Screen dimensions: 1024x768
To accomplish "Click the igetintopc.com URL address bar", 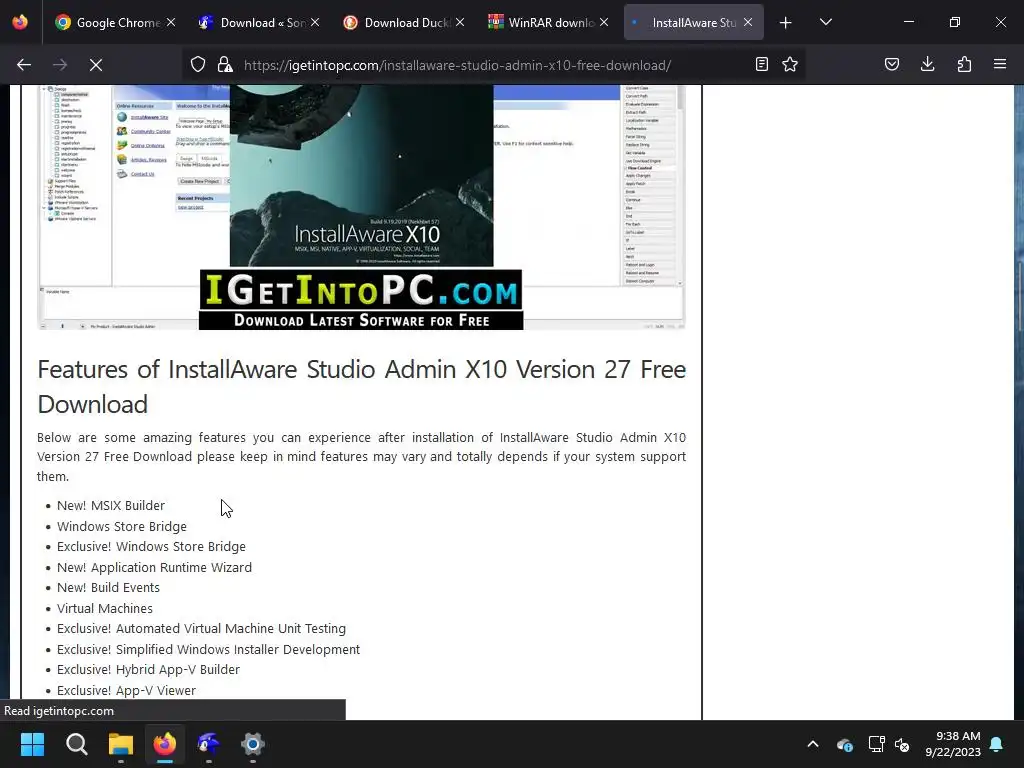I will click(457, 65).
